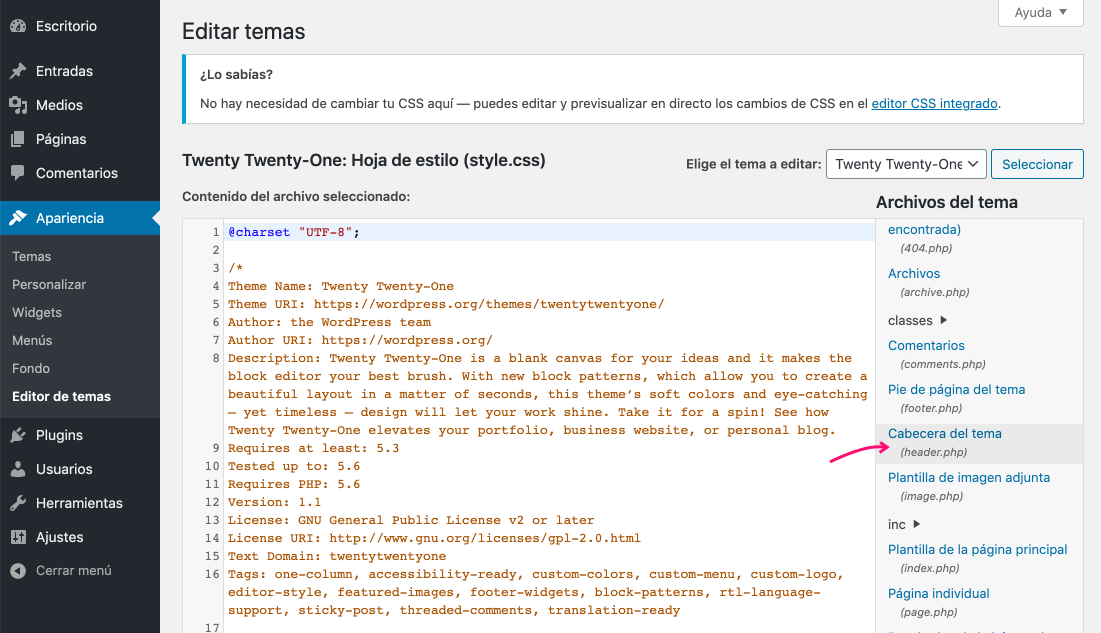Click line 1 @charset in code editor
Screen dimensions: 1101x633
294,232
